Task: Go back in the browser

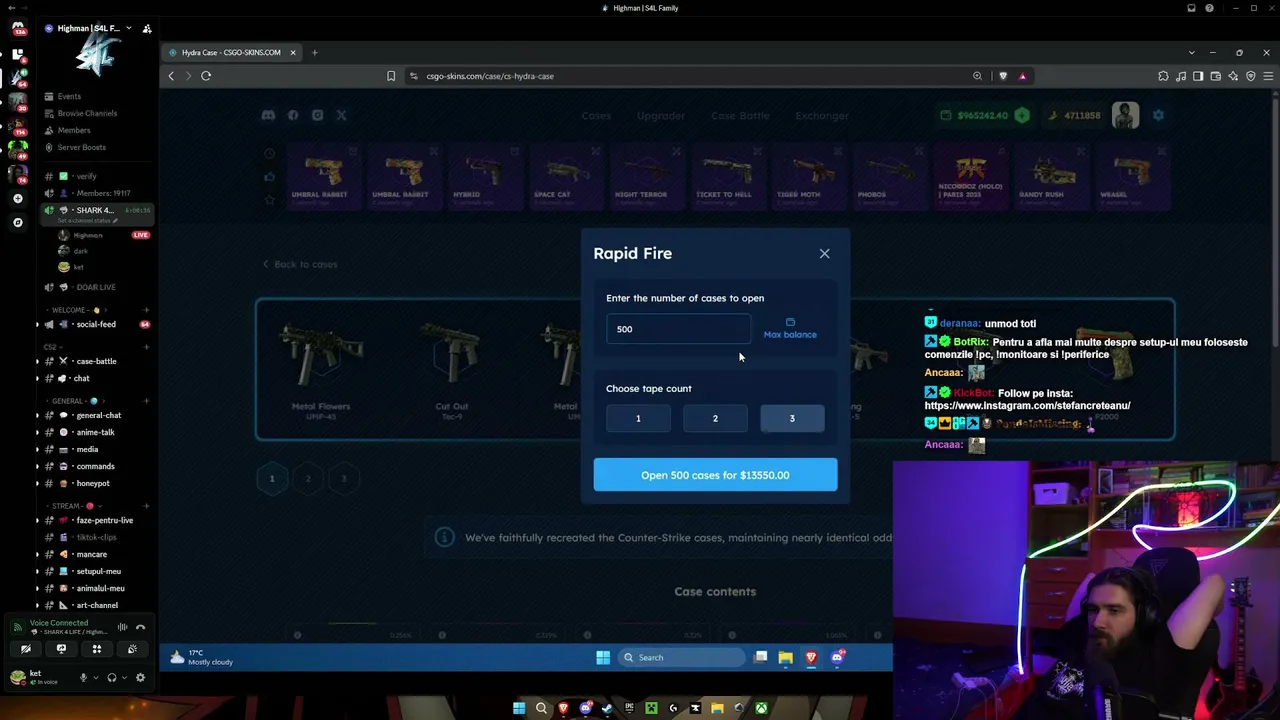Action: point(171,76)
